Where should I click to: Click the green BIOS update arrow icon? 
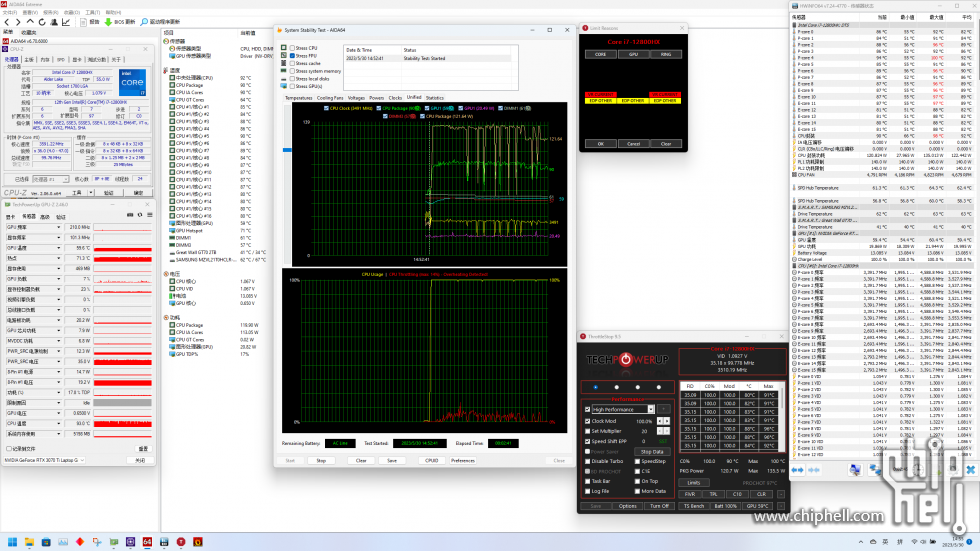pyautogui.click(x=108, y=22)
